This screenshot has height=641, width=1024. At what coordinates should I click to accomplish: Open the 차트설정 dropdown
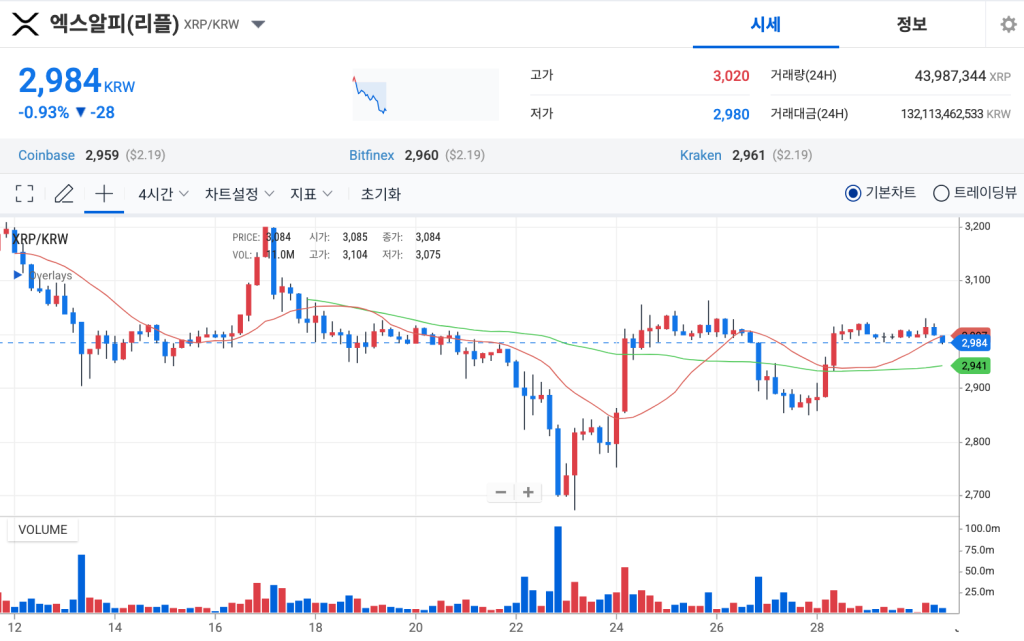(x=239, y=194)
